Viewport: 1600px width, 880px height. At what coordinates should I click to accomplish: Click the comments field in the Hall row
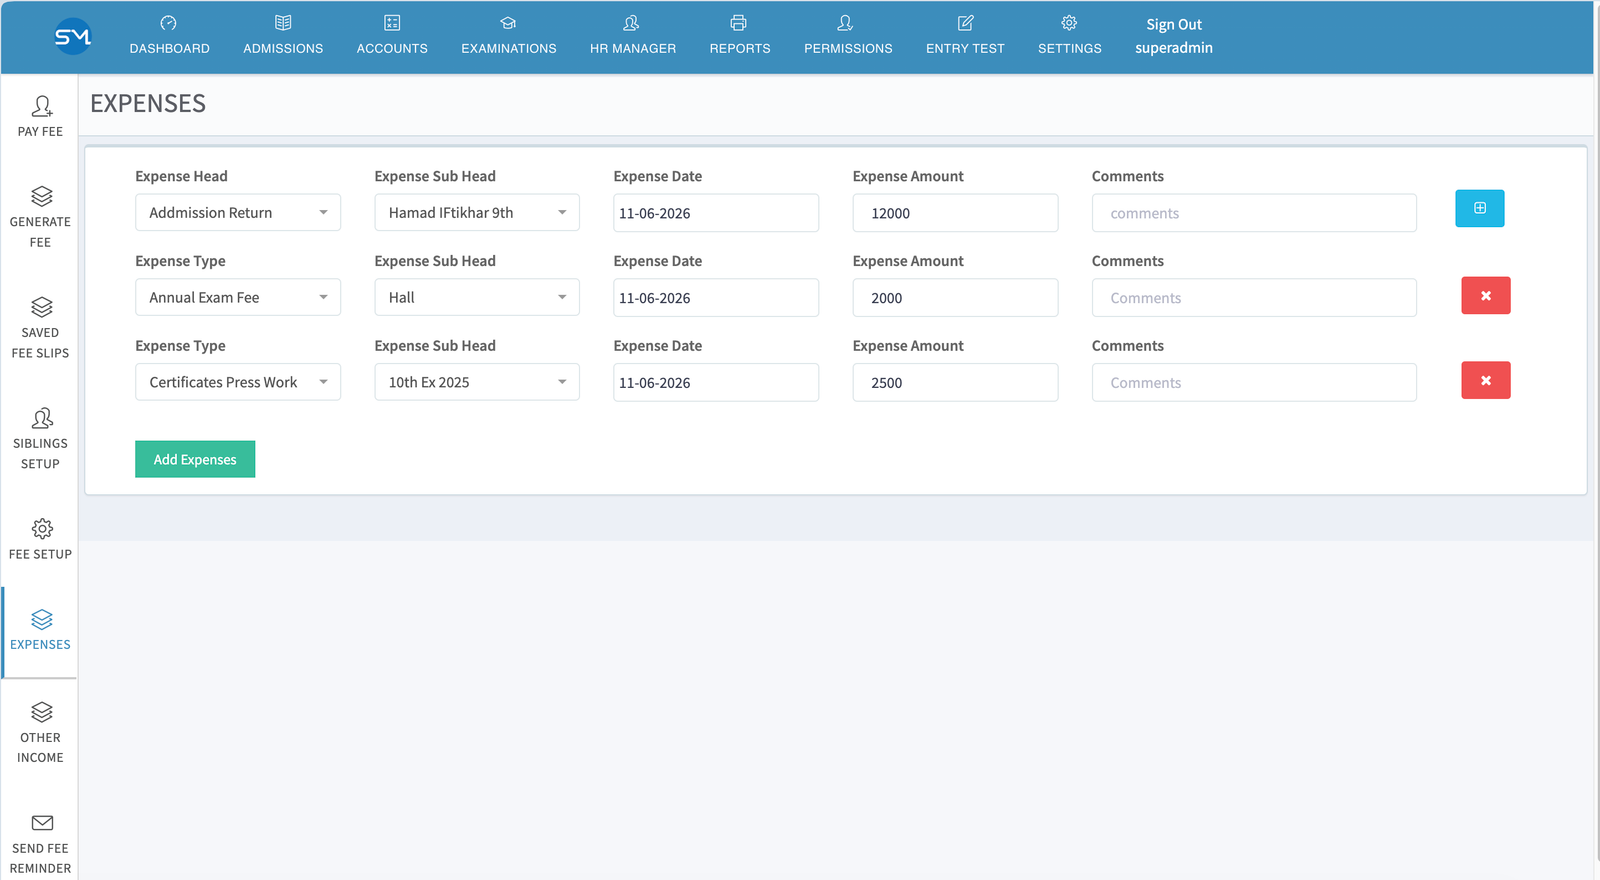point(1254,298)
